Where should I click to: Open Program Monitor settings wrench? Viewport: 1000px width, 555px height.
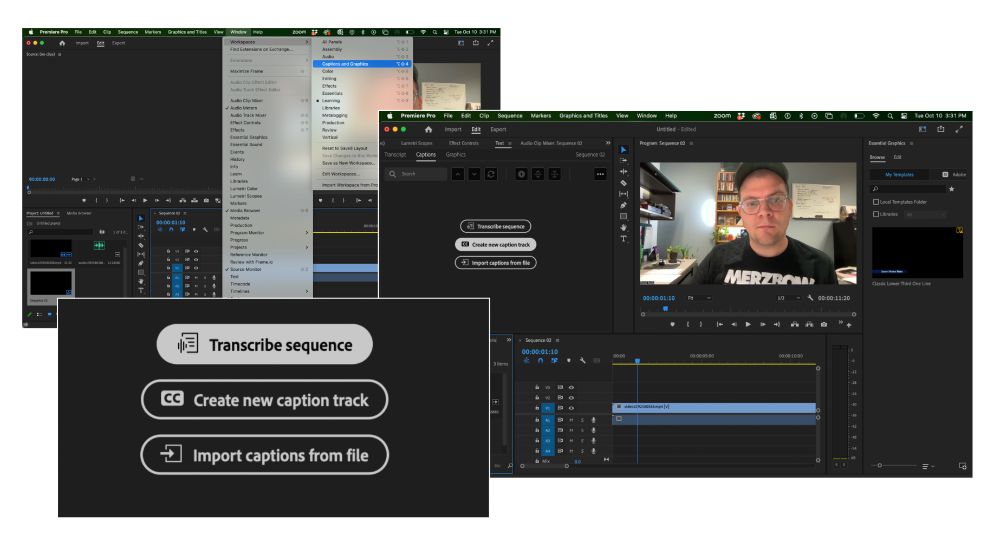(x=810, y=298)
